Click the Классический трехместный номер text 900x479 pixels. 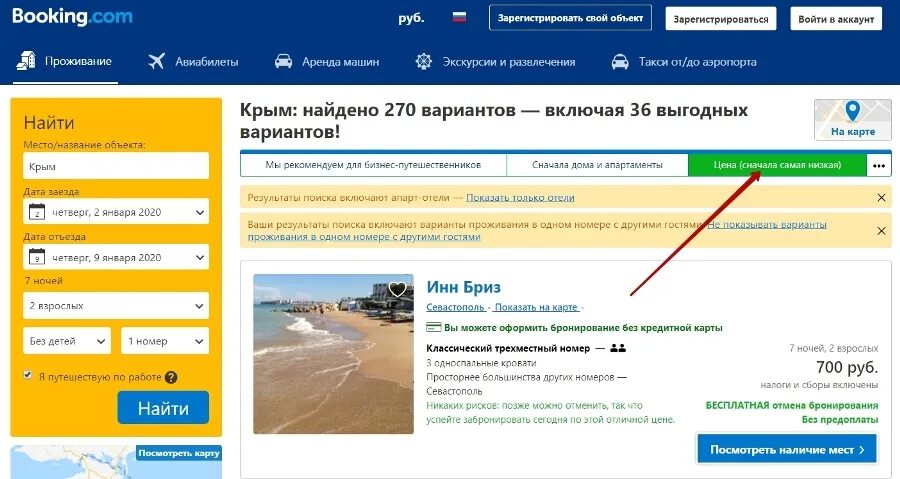tap(508, 348)
